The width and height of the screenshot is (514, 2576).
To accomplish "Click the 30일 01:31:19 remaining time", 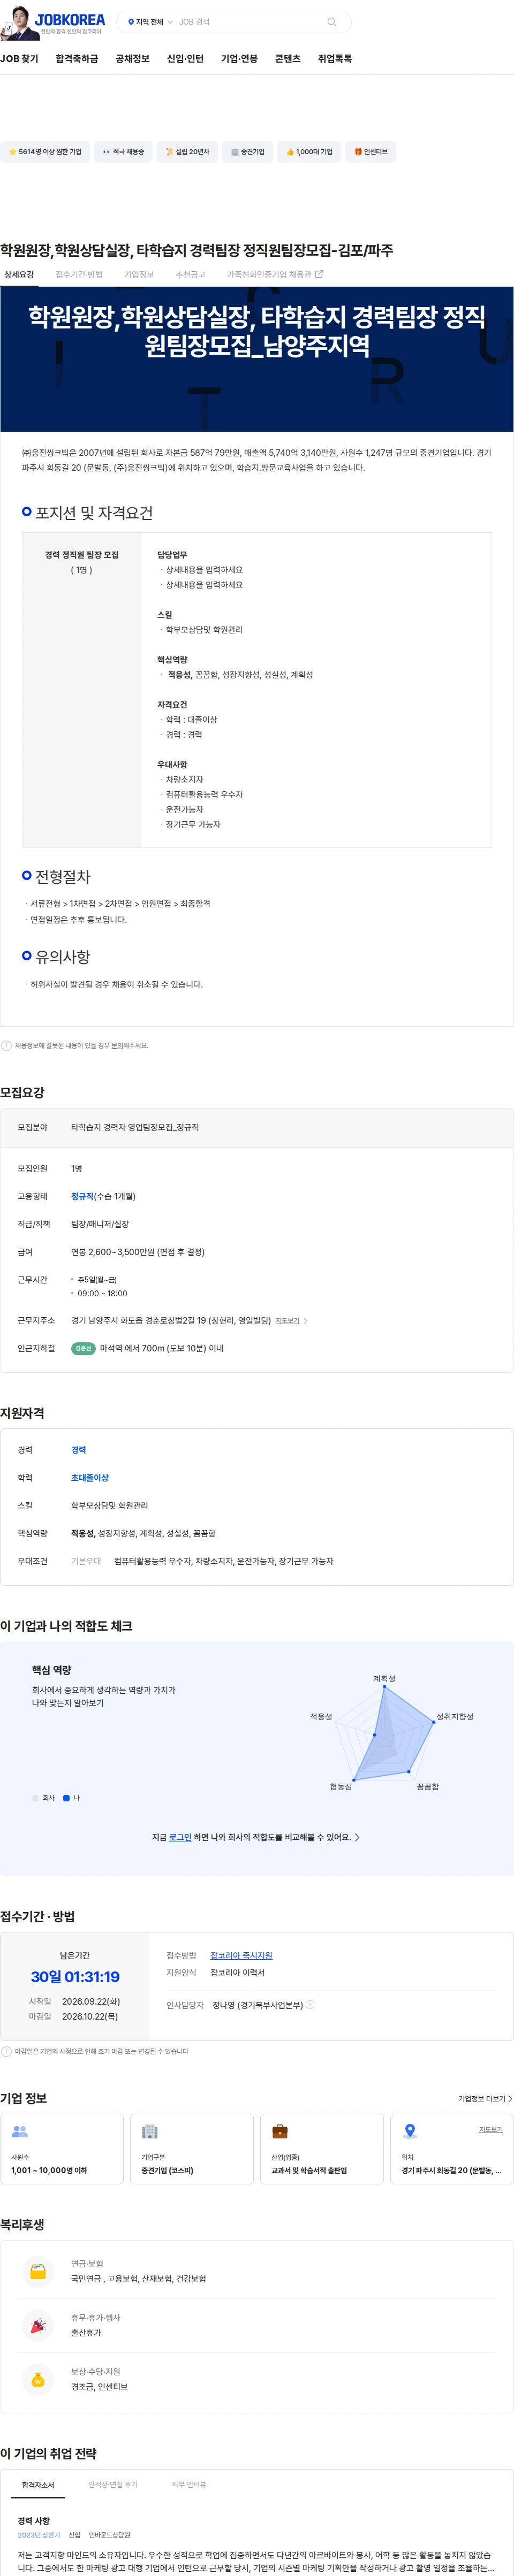I will (x=75, y=1977).
